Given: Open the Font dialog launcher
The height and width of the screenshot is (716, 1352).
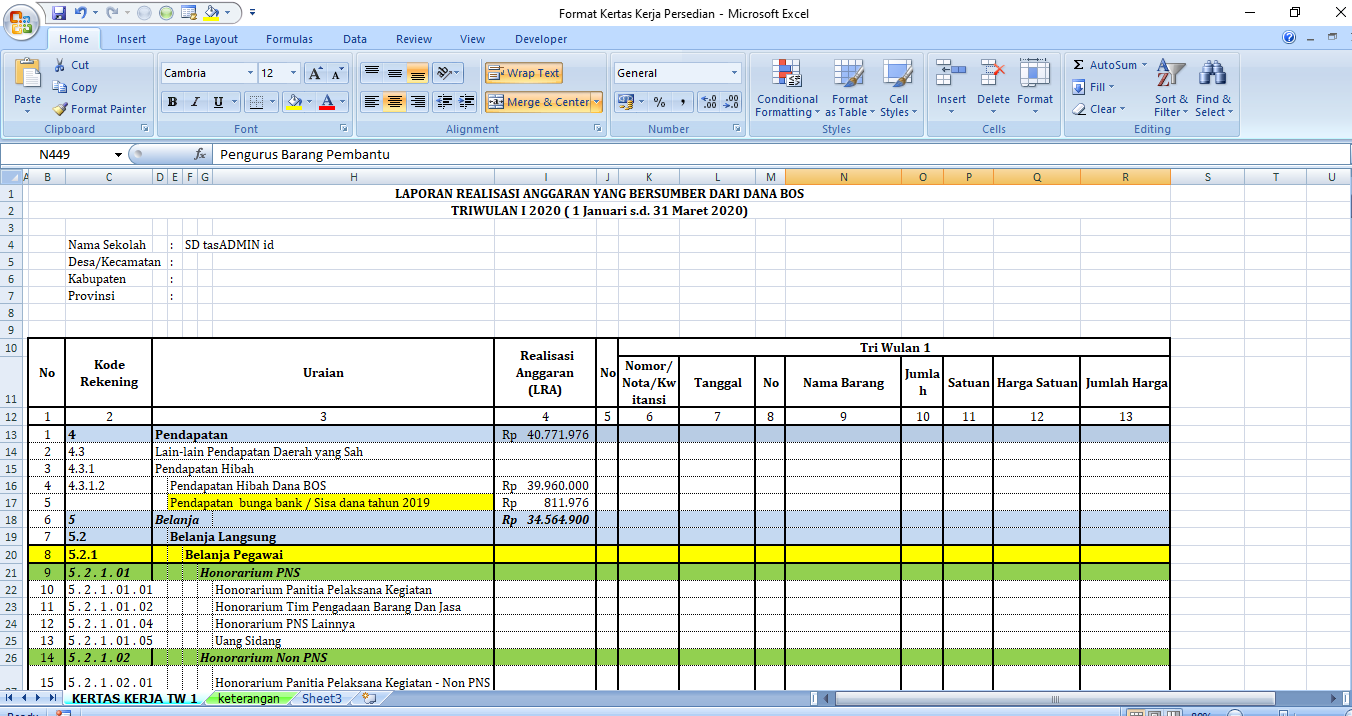Looking at the screenshot, I should 344,129.
